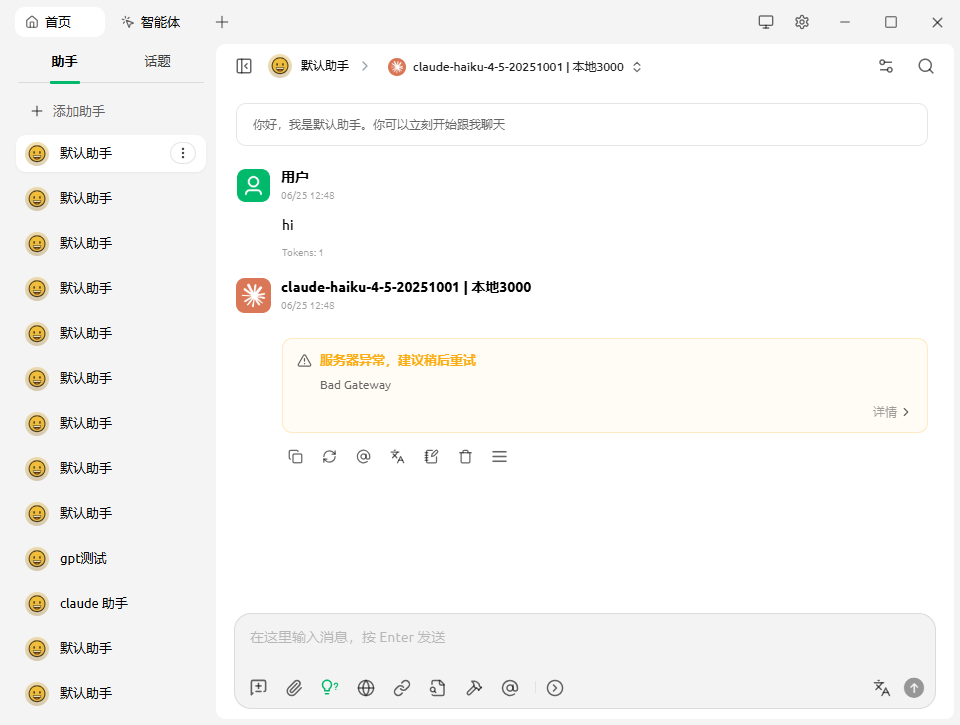Click the user message text hi
Screen dimensions: 960x725
288,225
